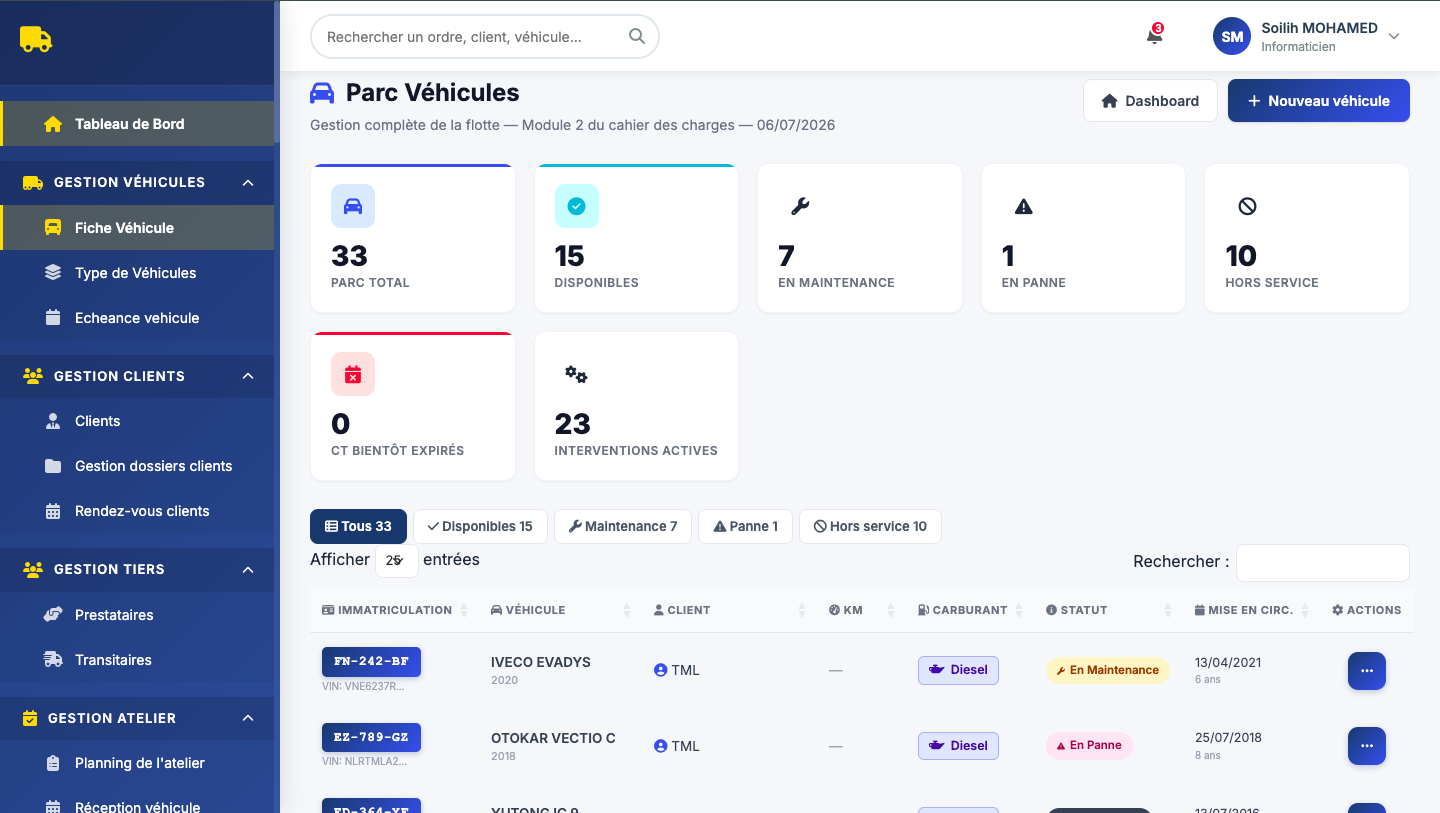
Task: Open Prestataires in sidebar
Action: 137,615
